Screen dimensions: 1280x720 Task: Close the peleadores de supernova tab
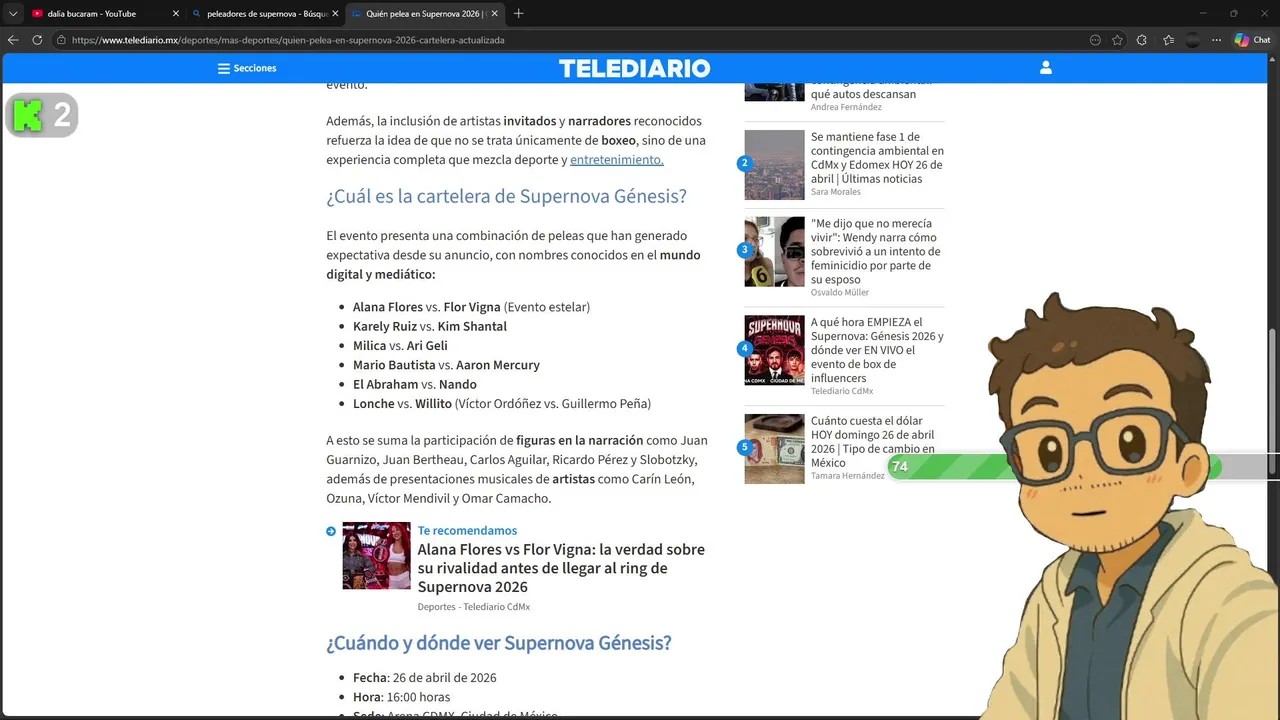335,14
